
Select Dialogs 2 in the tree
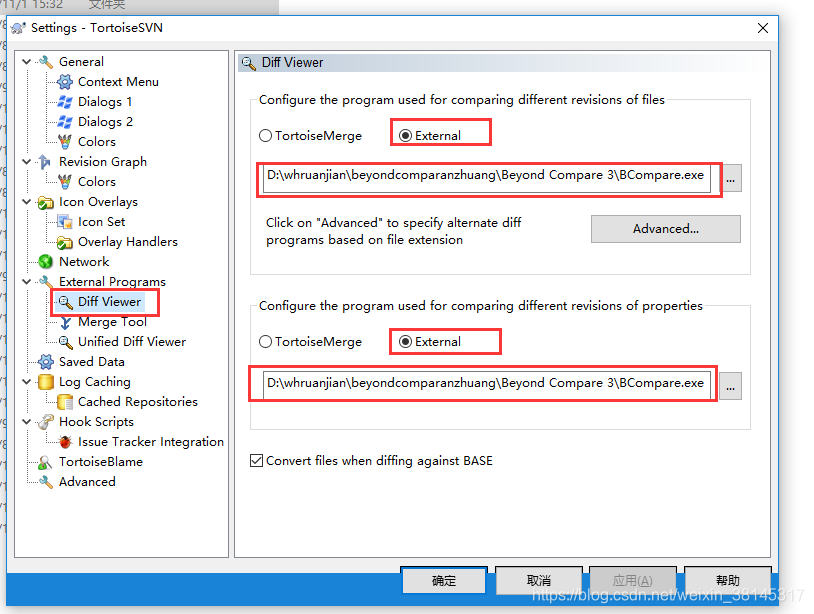(x=105, y=122)
